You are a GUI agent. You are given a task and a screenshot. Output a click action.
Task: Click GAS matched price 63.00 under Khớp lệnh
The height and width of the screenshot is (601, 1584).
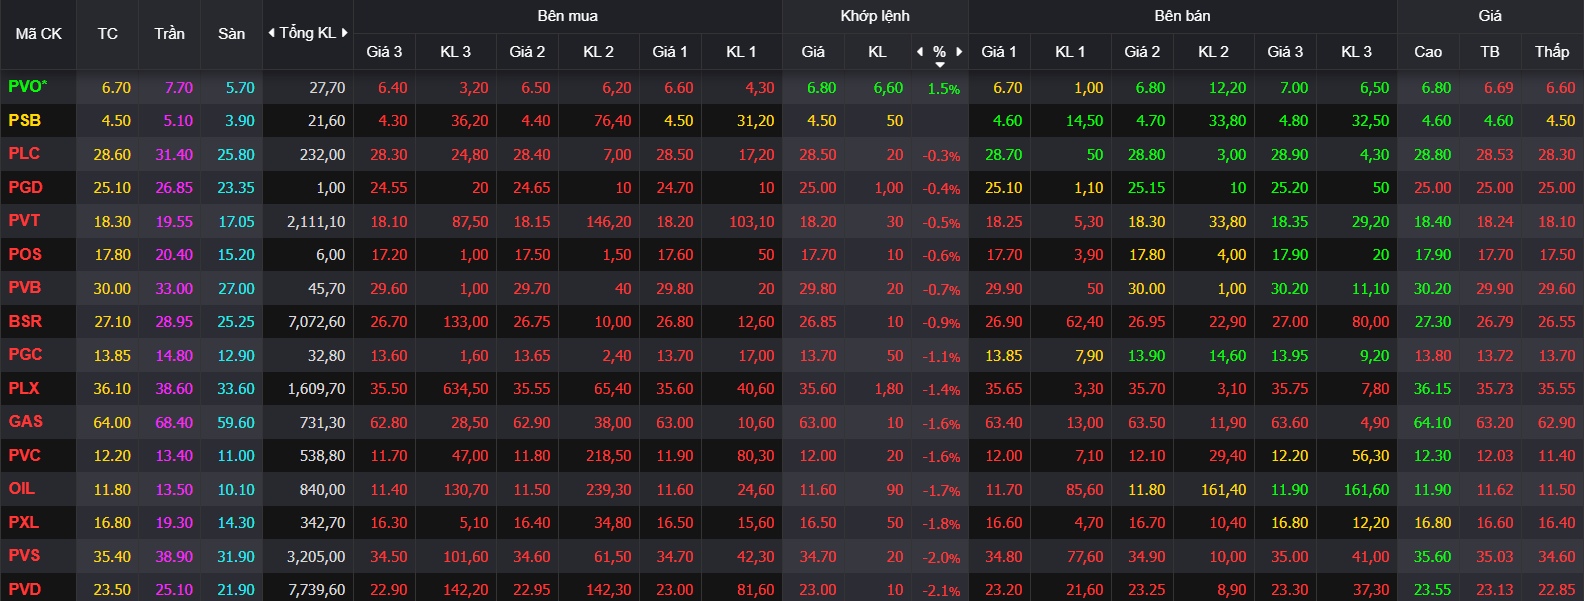(x=818, y=423)
